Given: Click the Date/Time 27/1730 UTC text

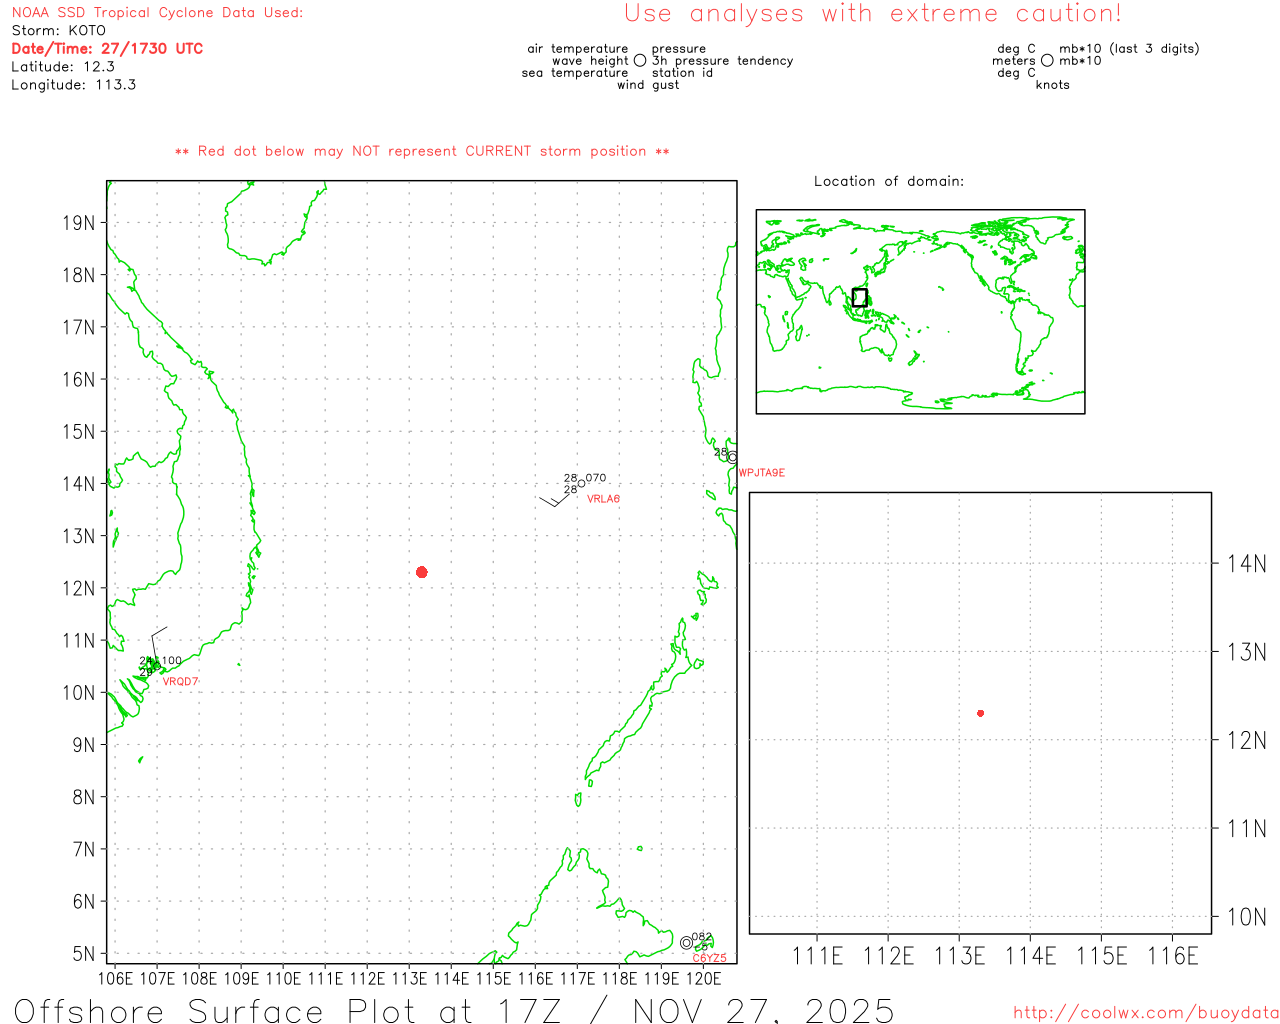Looking at the screenshot, I should click(x=107, y=48).
